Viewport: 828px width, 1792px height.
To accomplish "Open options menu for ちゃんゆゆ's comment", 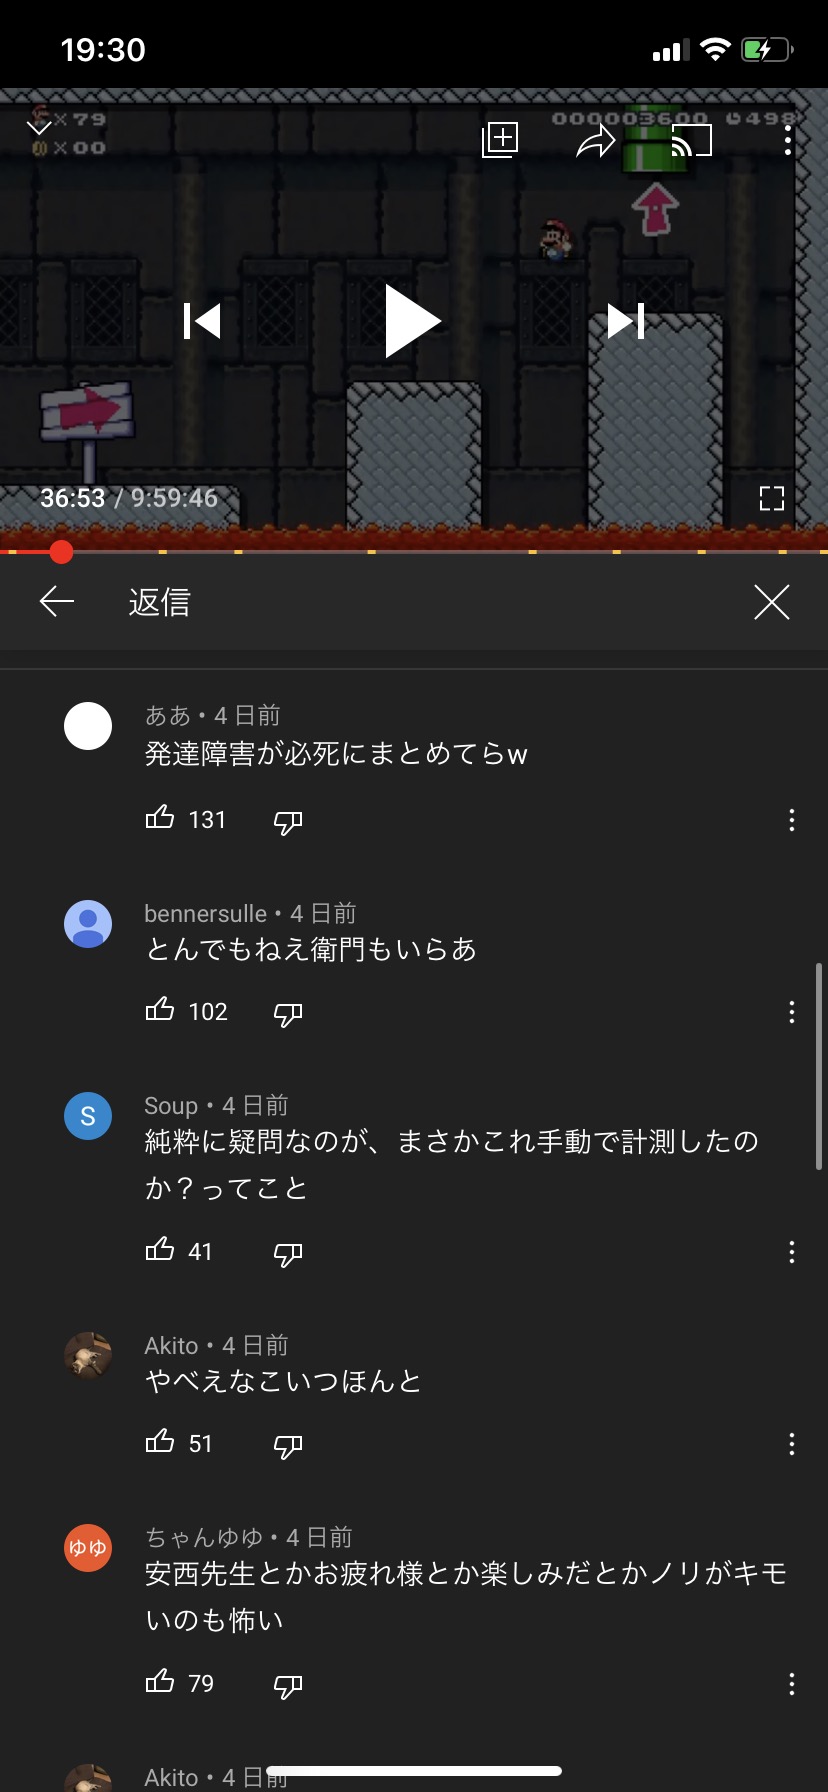I will (x=792, y=1684).
